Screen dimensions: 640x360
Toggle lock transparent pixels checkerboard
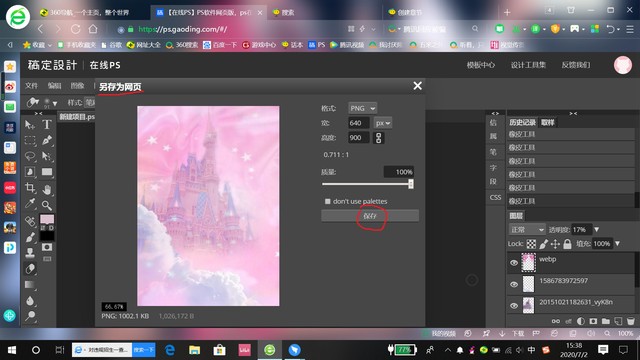[x=531, y=244]
